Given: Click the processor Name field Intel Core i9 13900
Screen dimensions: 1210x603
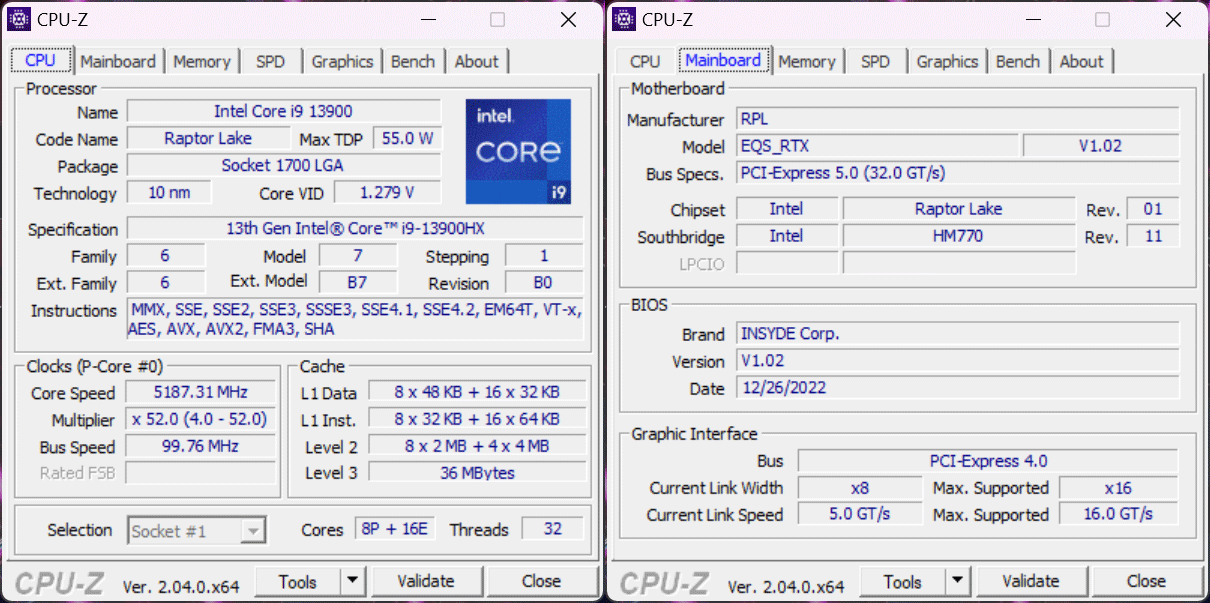Looking at the screenshot, I should pos(284,112).
